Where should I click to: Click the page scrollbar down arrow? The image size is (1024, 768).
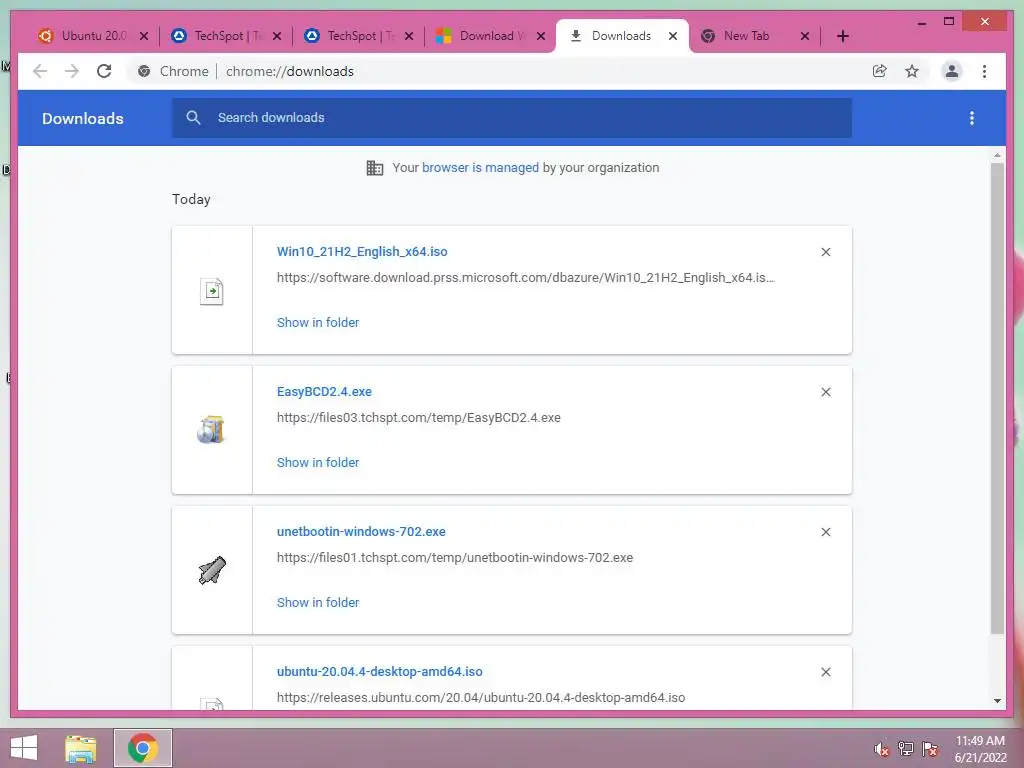tap(997, 701)
